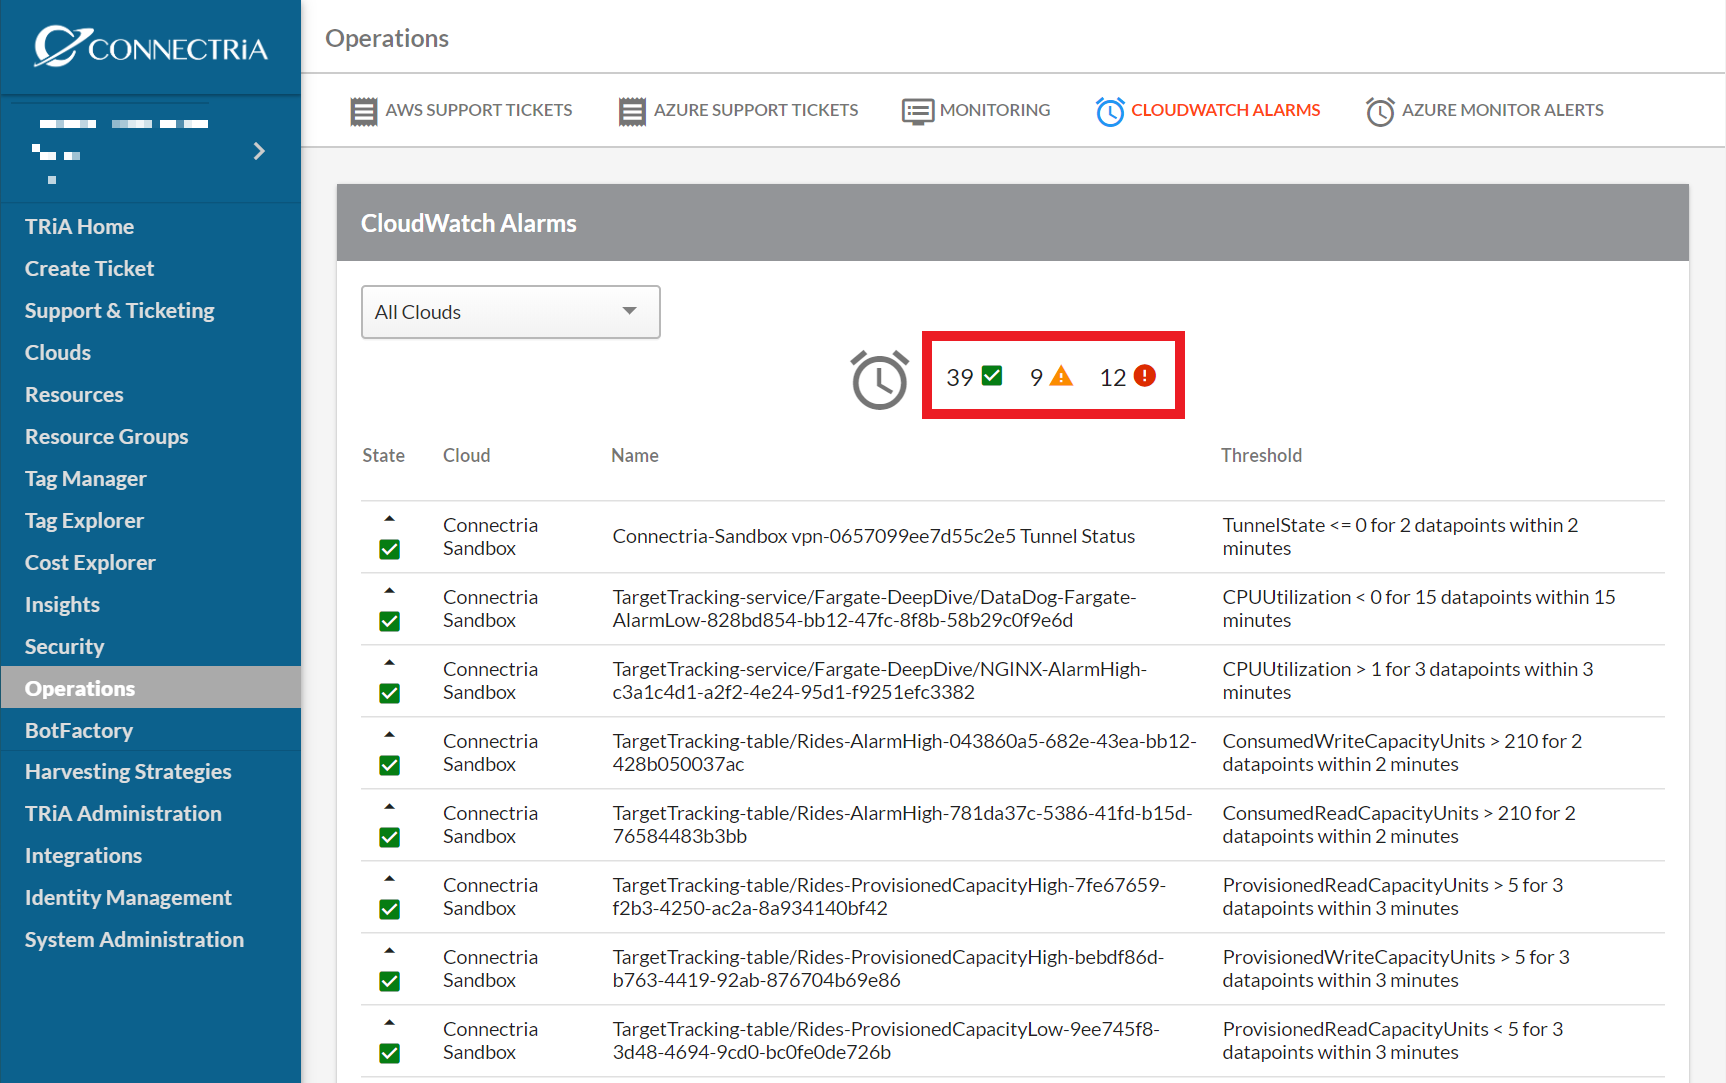Click the Connectria logo

coord(151,46)
